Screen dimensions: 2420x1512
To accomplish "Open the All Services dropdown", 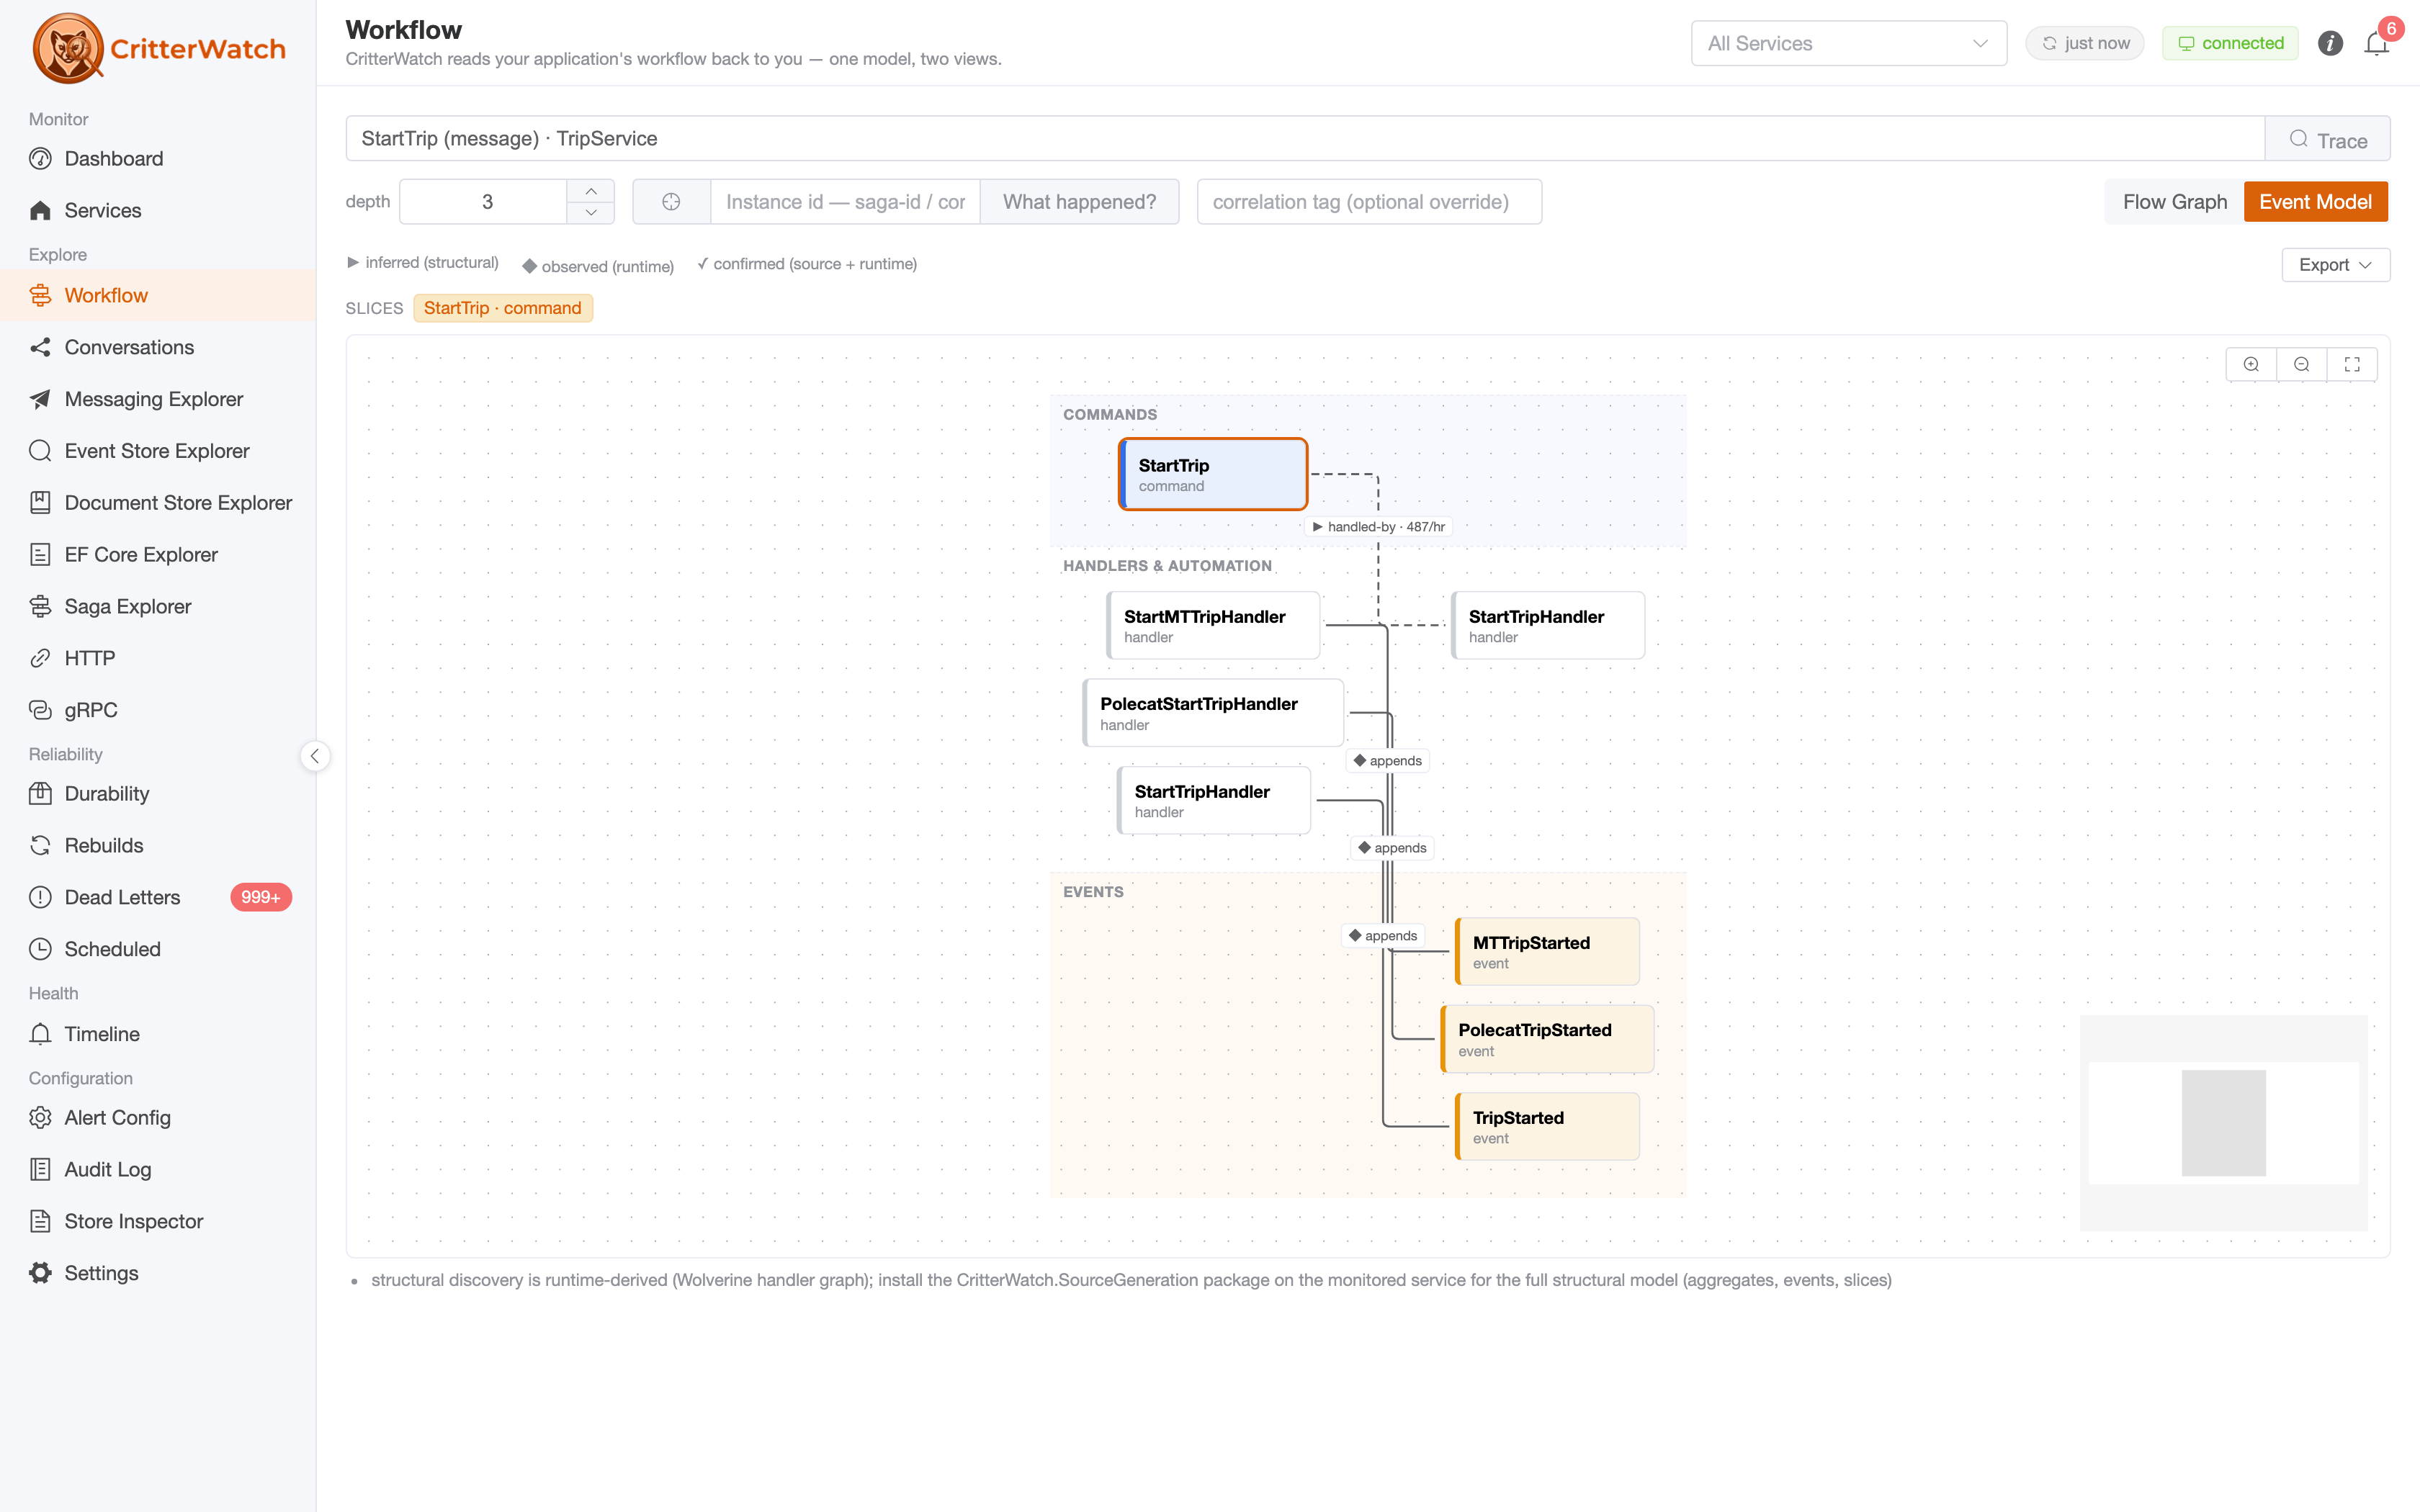I will click(1848, 43).
